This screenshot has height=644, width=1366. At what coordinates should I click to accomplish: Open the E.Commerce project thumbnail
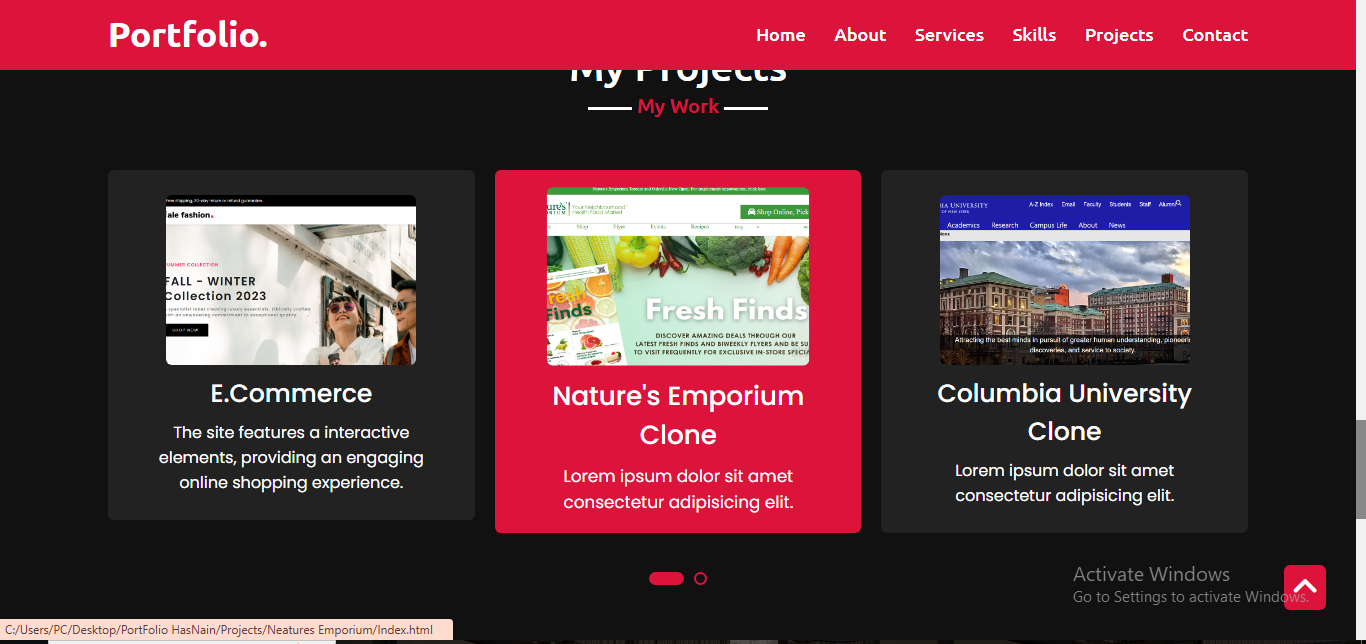[291, 280]
